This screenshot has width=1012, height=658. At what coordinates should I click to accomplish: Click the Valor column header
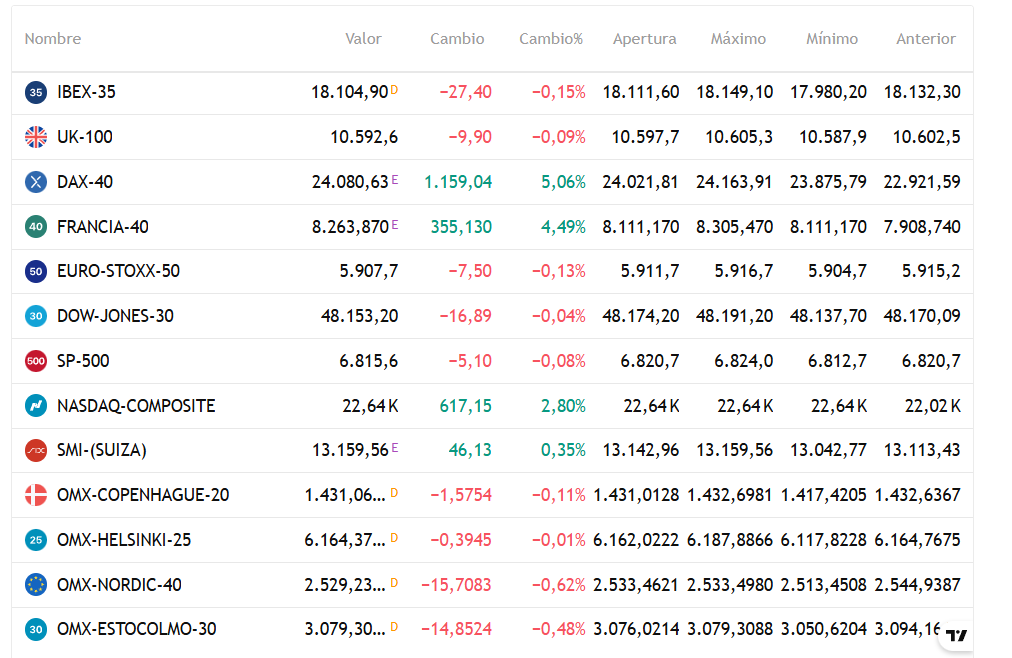pyautogui.click(x=363, y=39)
